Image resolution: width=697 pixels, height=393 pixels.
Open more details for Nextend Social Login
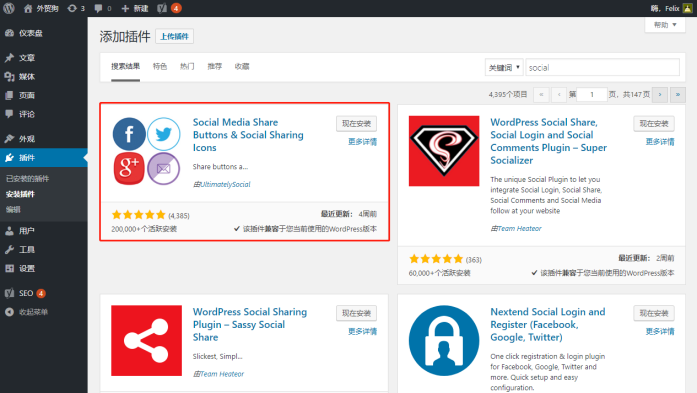660,331
